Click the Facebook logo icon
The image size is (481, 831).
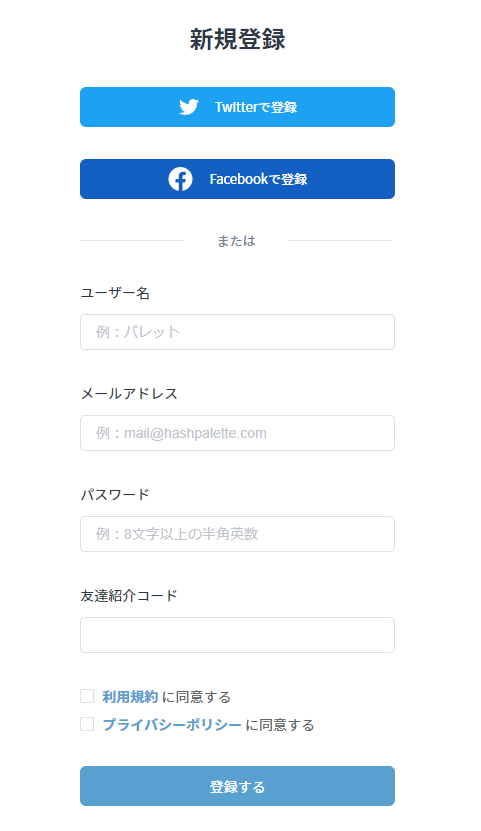(180, 179)
